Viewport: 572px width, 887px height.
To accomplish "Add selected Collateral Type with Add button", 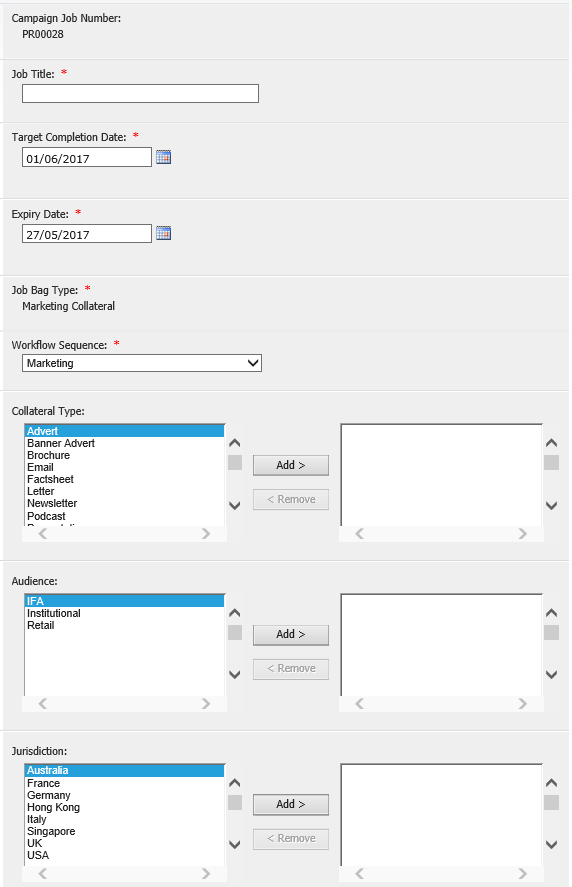I will (291, 465).
